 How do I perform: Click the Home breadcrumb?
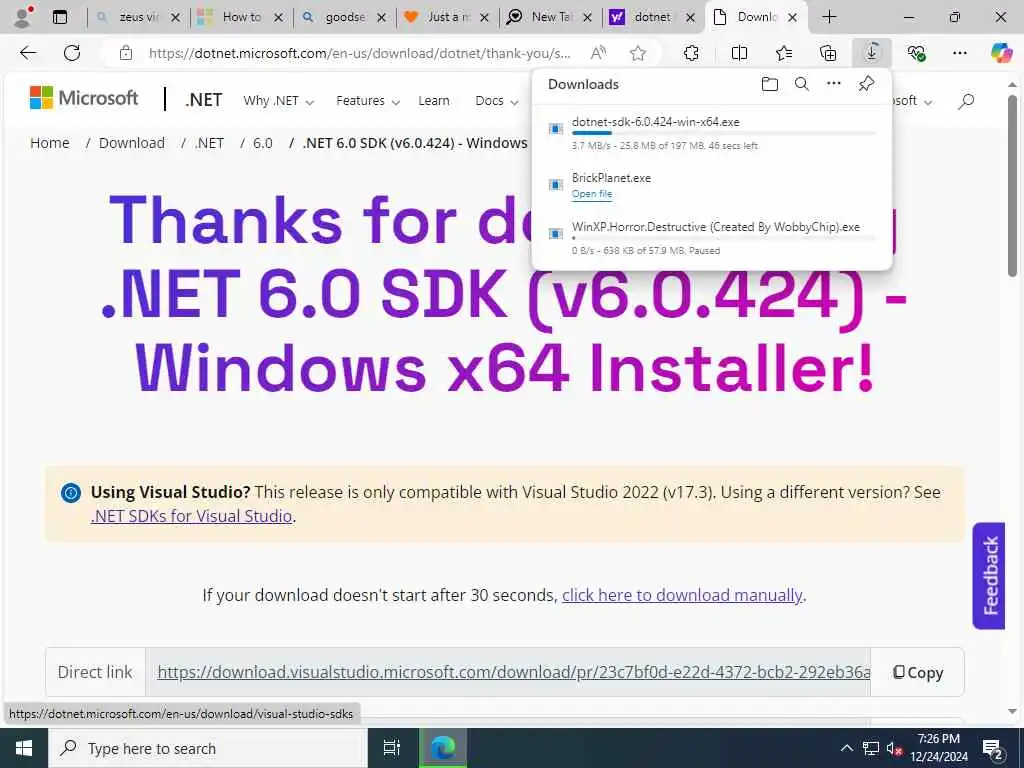[x=50, y=142]
